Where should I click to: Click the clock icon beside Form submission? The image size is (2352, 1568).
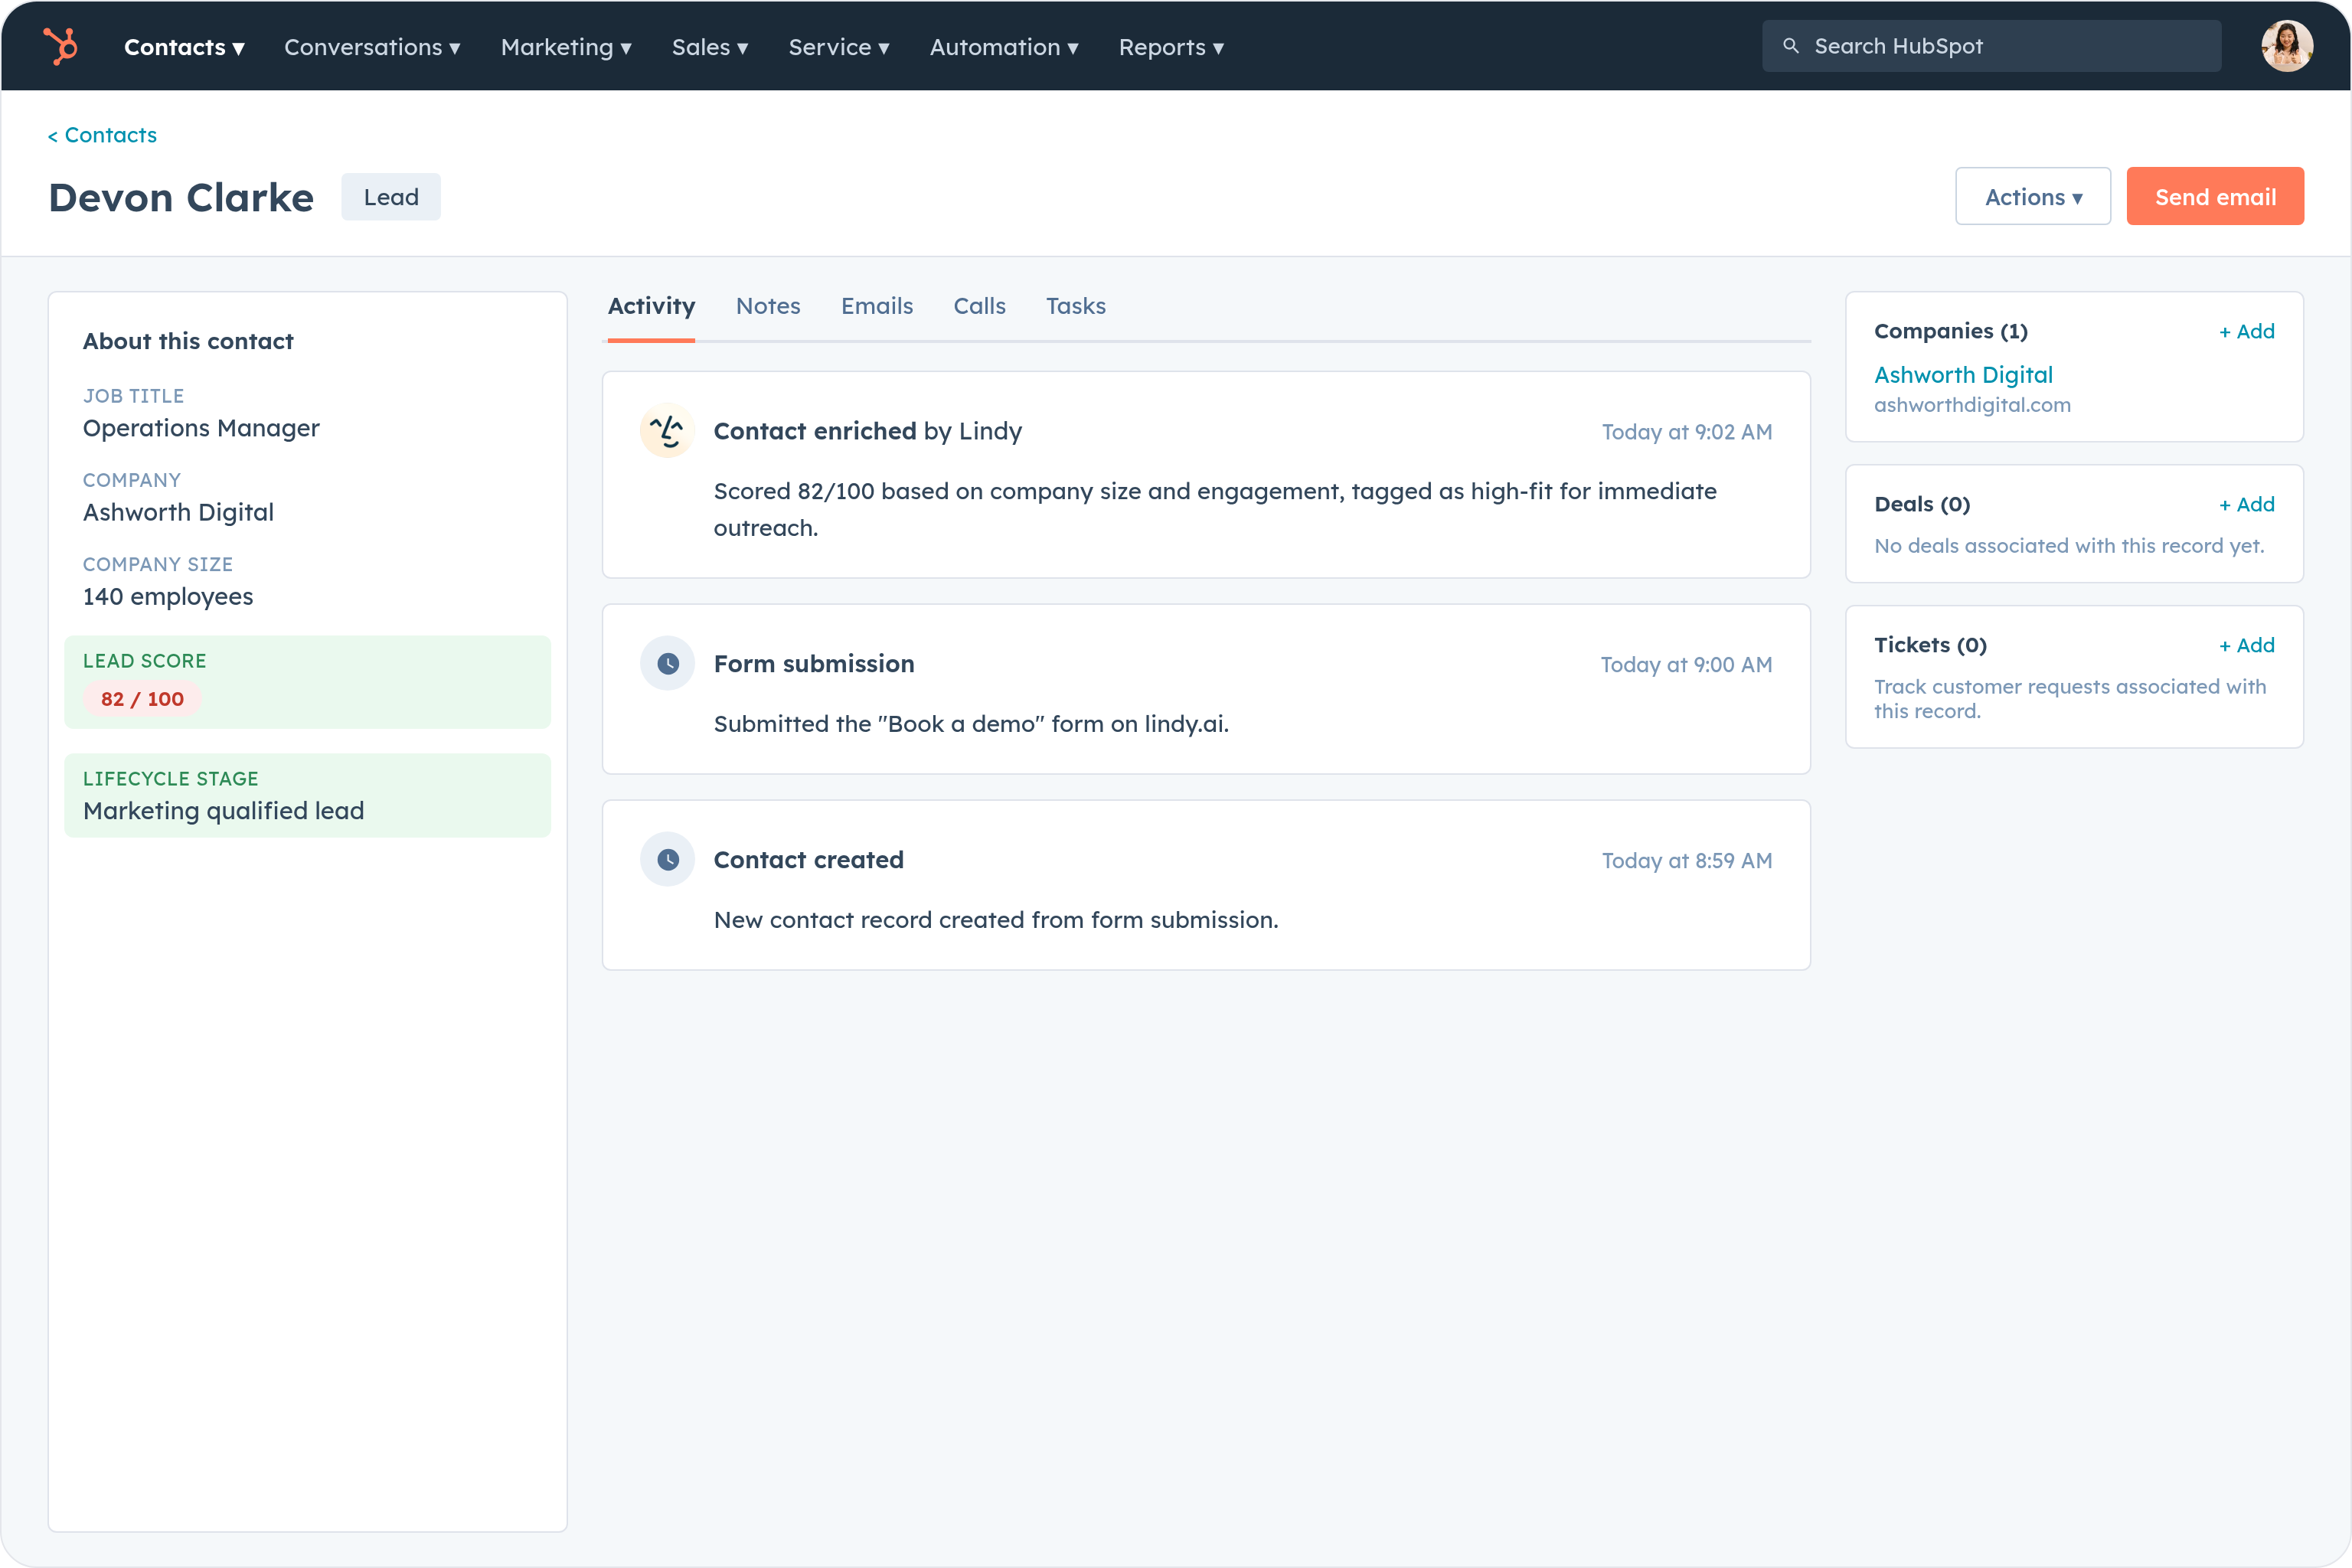(x=667, y=663)
